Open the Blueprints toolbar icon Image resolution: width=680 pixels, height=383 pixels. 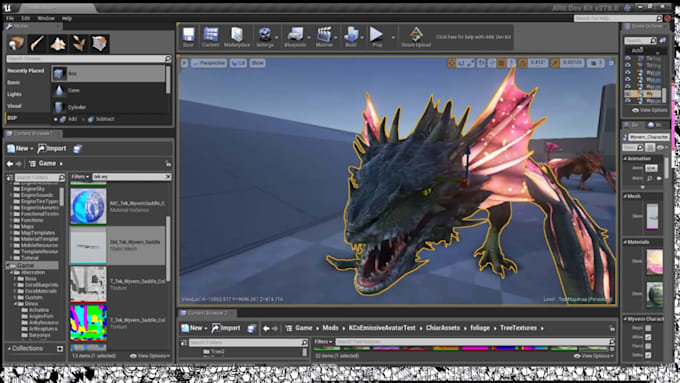[x=295, y=36]
